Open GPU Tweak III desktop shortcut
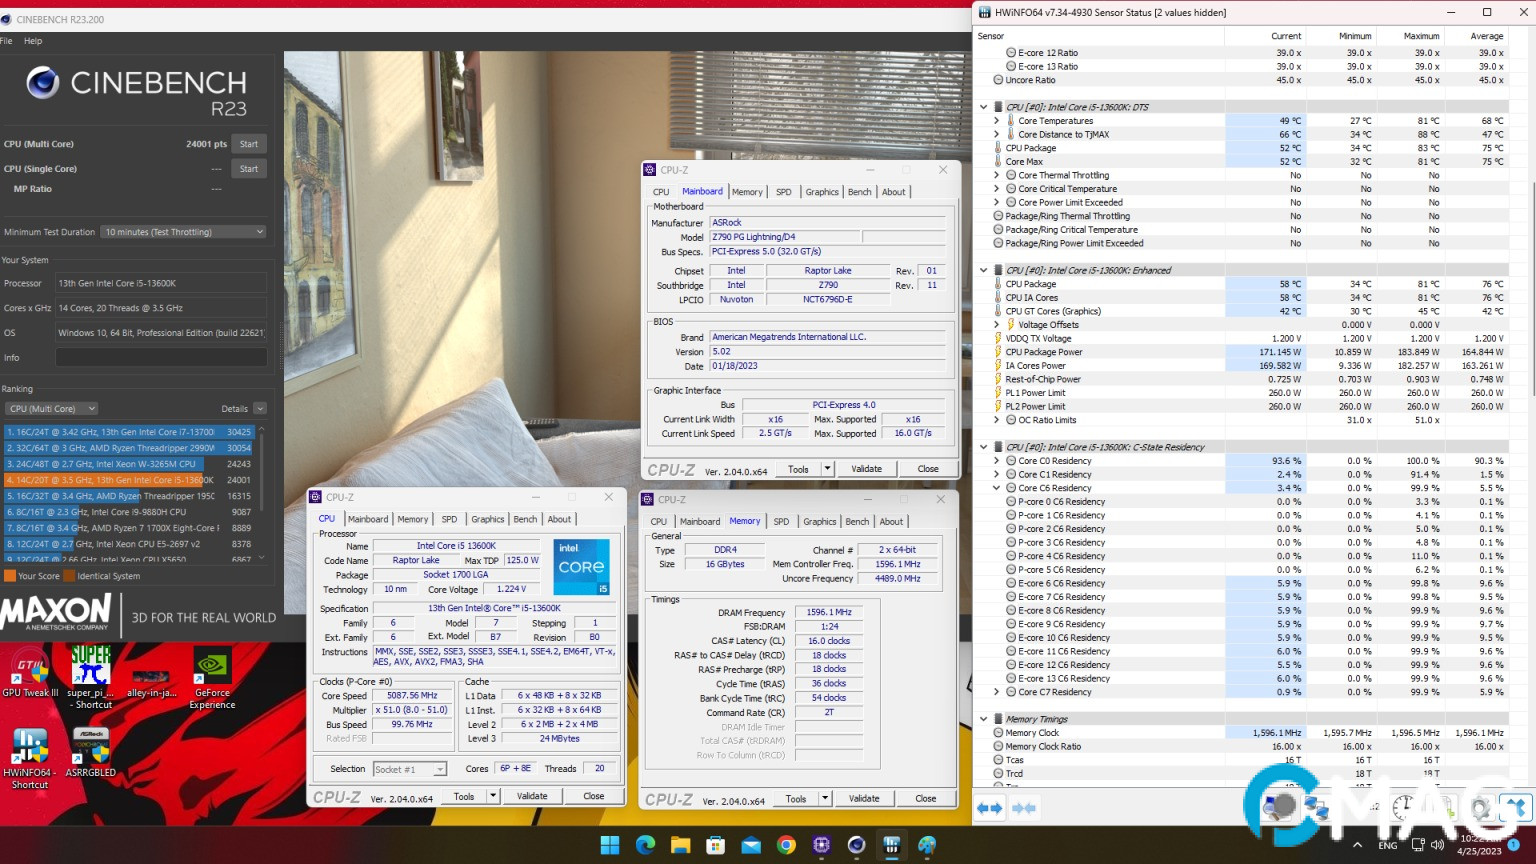Screen dimensions: 1536x864 coord(30,671)
